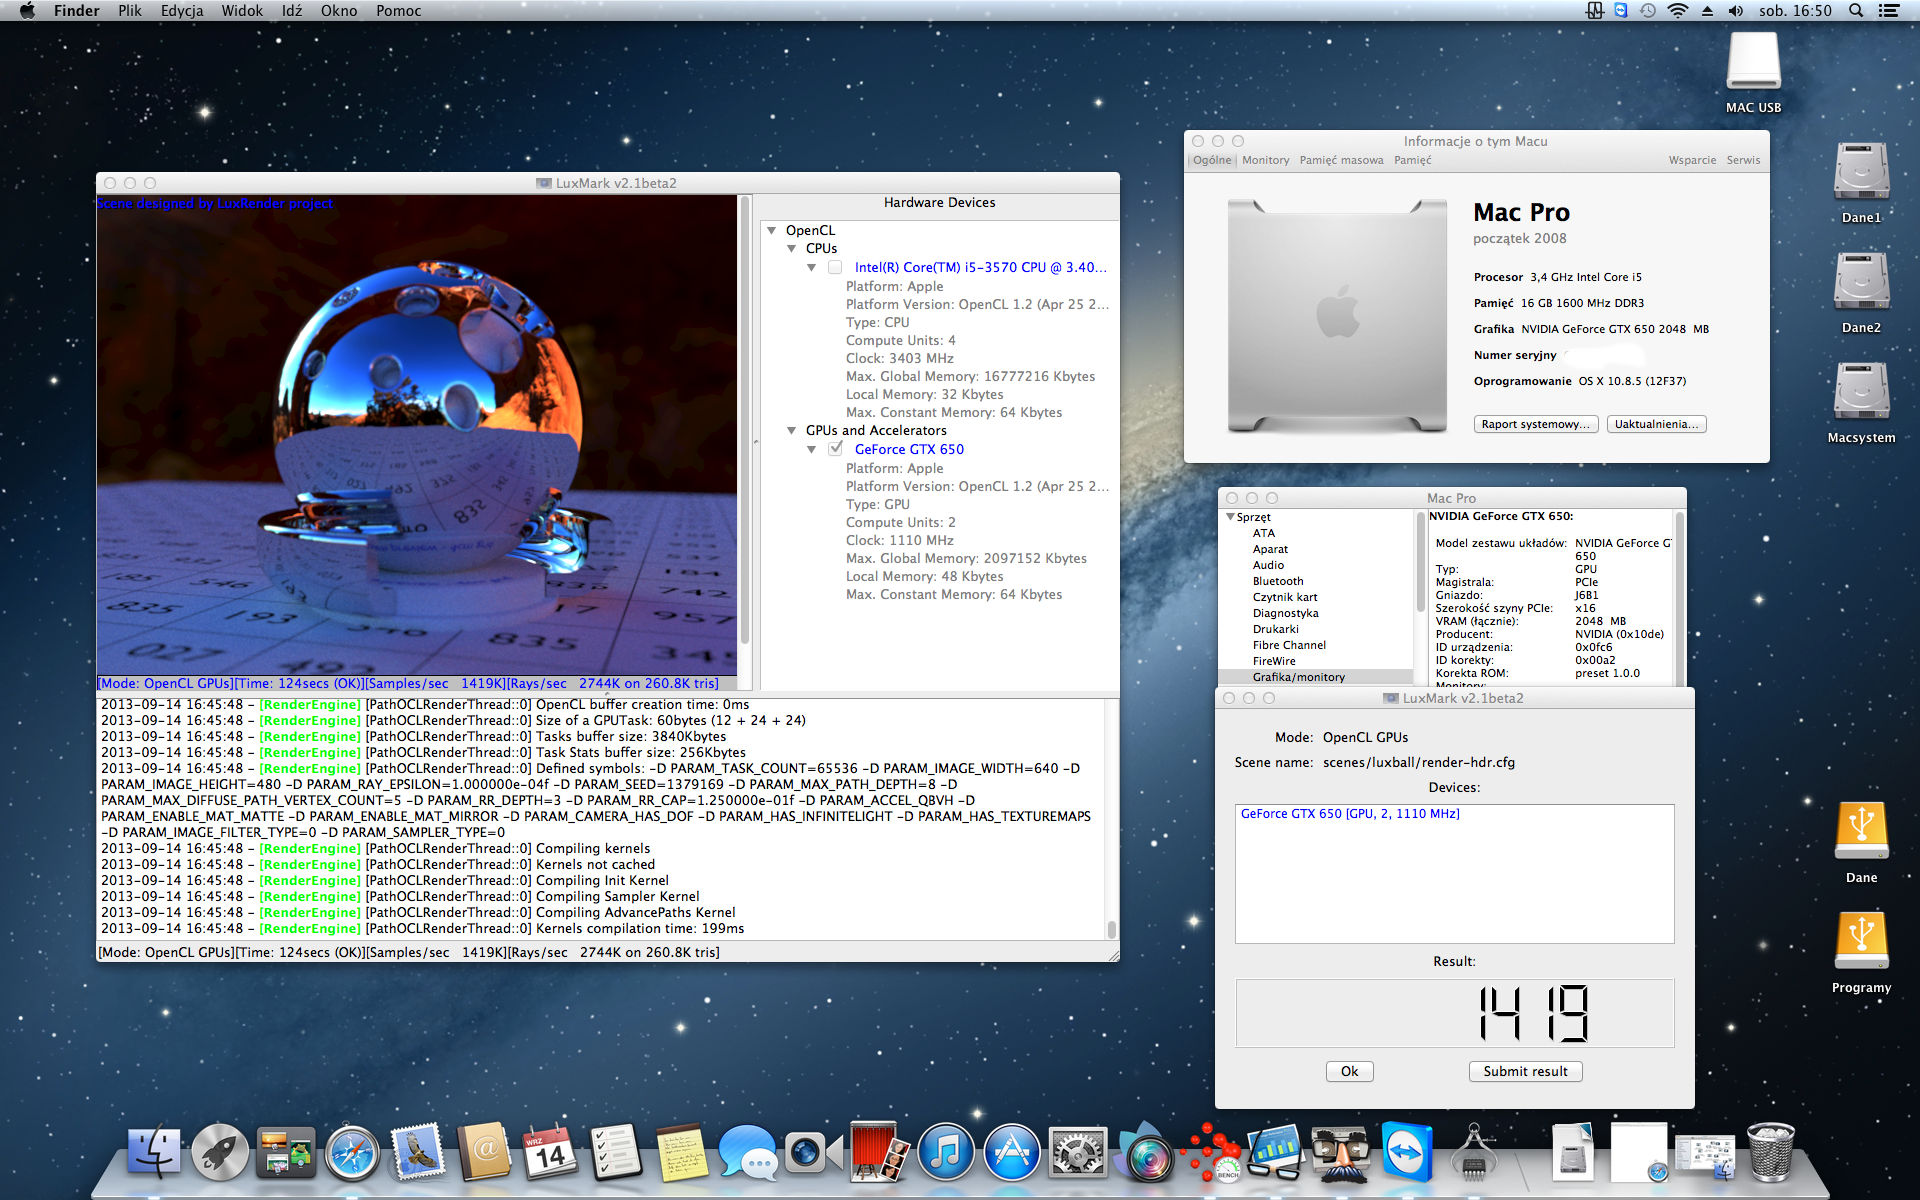1920x1200 pixels.
Task: Open the Pomoc menu
Action: tap(399, 11)
